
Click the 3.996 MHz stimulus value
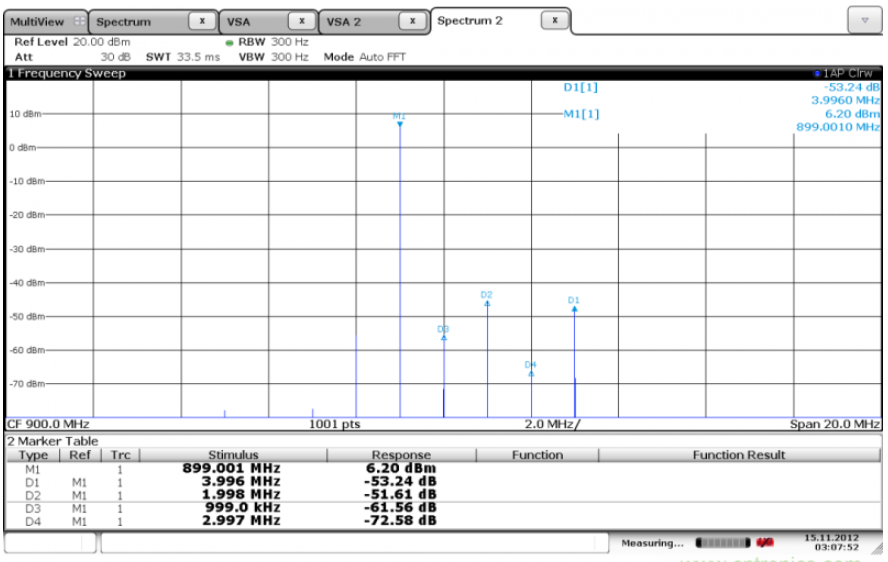241,482
